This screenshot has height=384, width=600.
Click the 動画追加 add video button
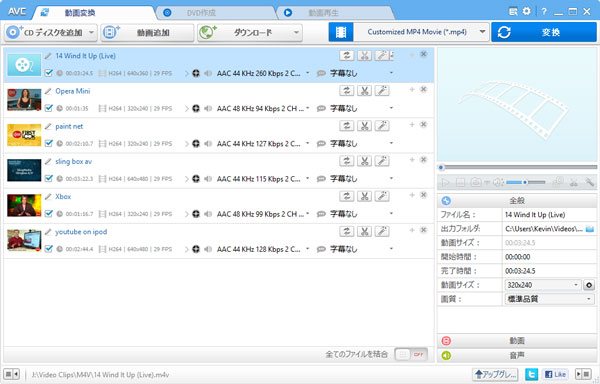tap(148, 33)
